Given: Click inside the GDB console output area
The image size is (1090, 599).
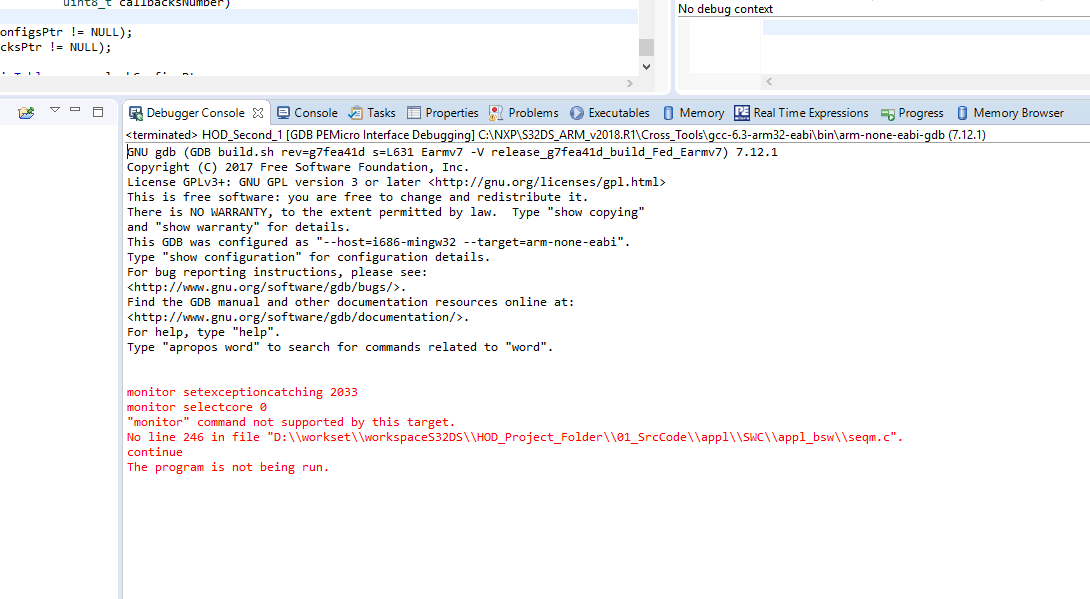Looking at the screenshot, I should (400, 300).
